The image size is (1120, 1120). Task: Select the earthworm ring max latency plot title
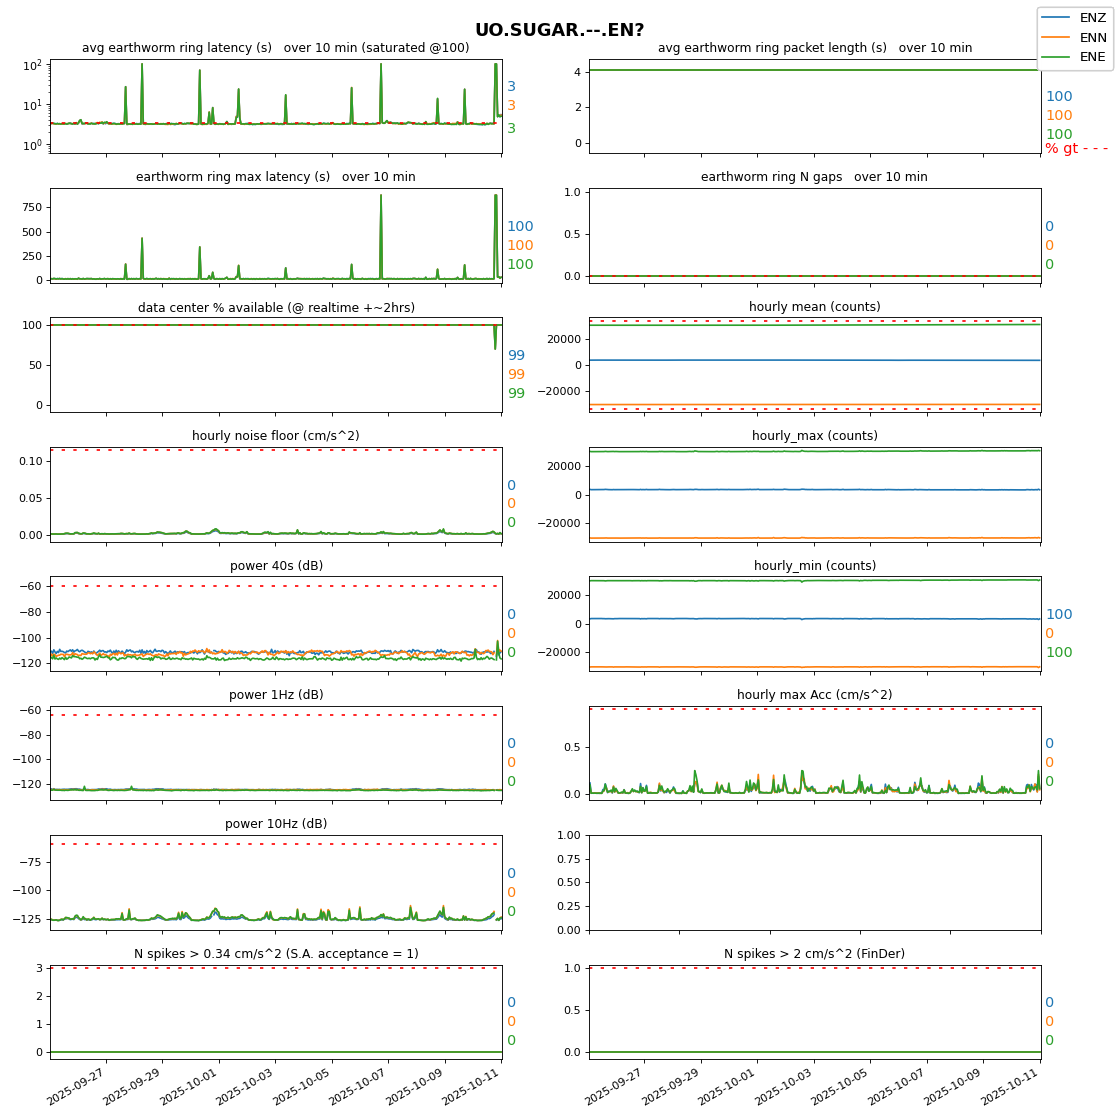point(275,177)
